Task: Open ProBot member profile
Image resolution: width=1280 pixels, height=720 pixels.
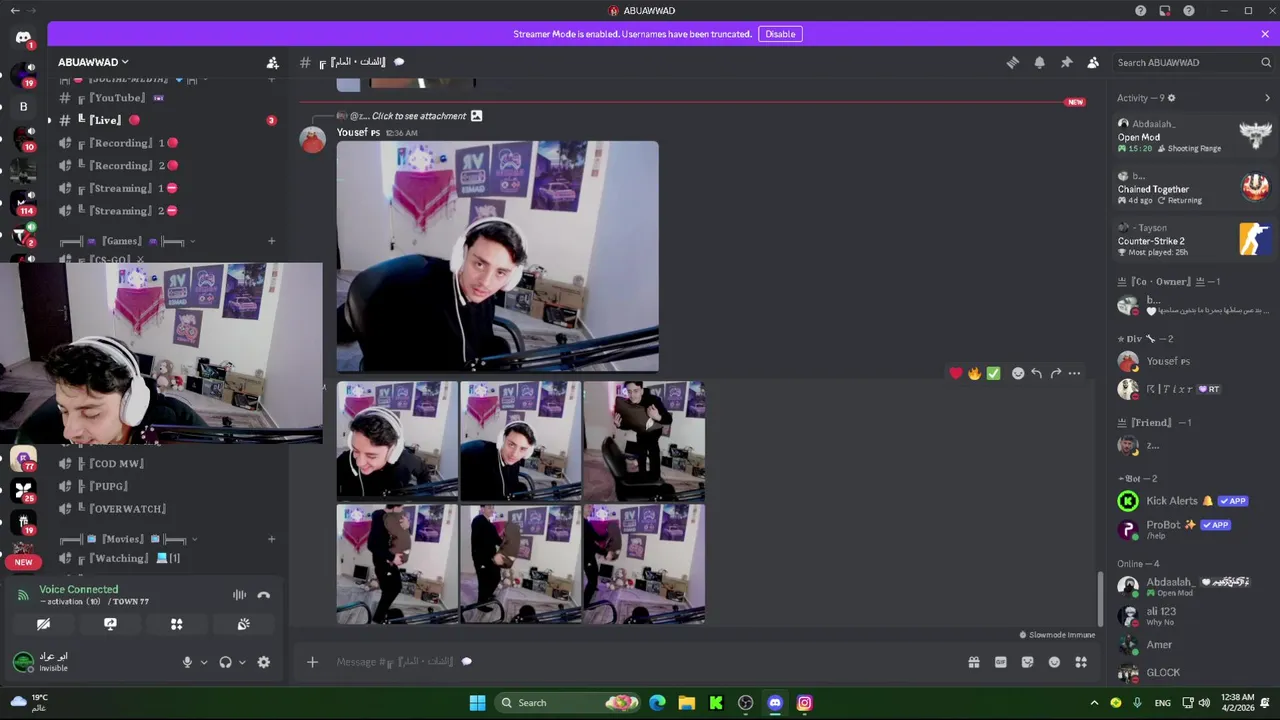Action: coord(1194,529)
